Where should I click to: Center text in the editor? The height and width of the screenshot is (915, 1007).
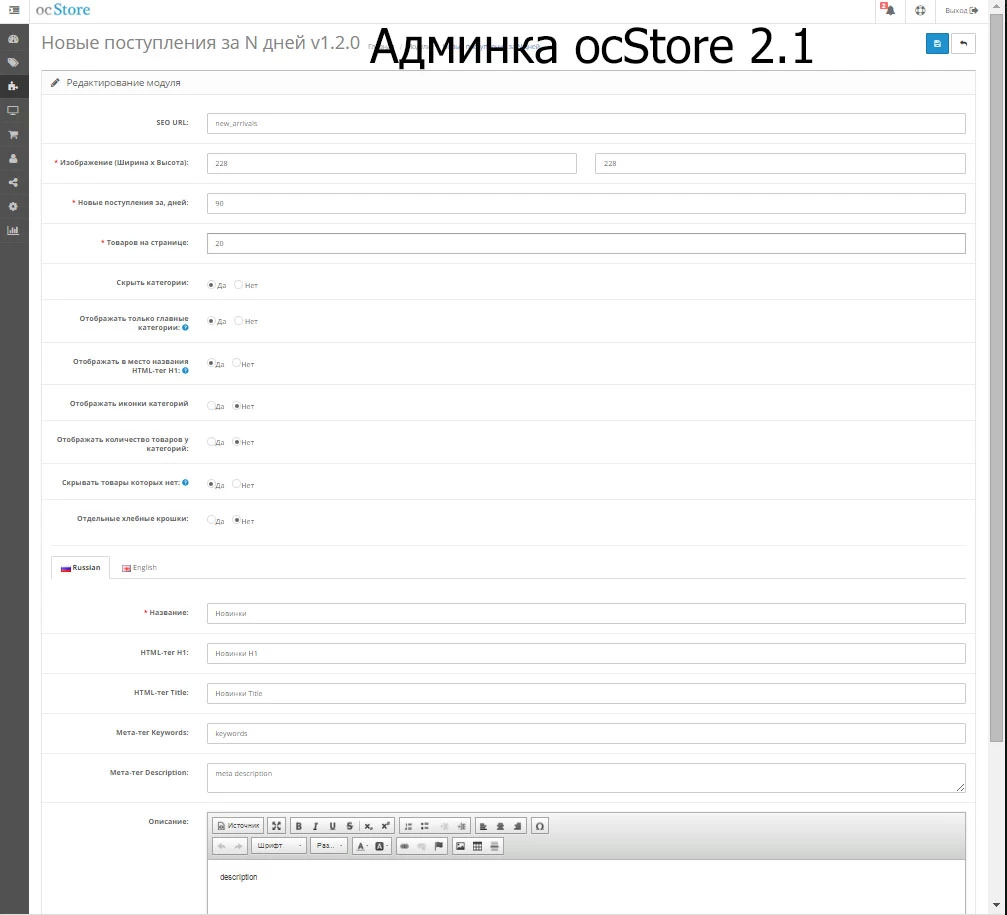pos(500,826)
